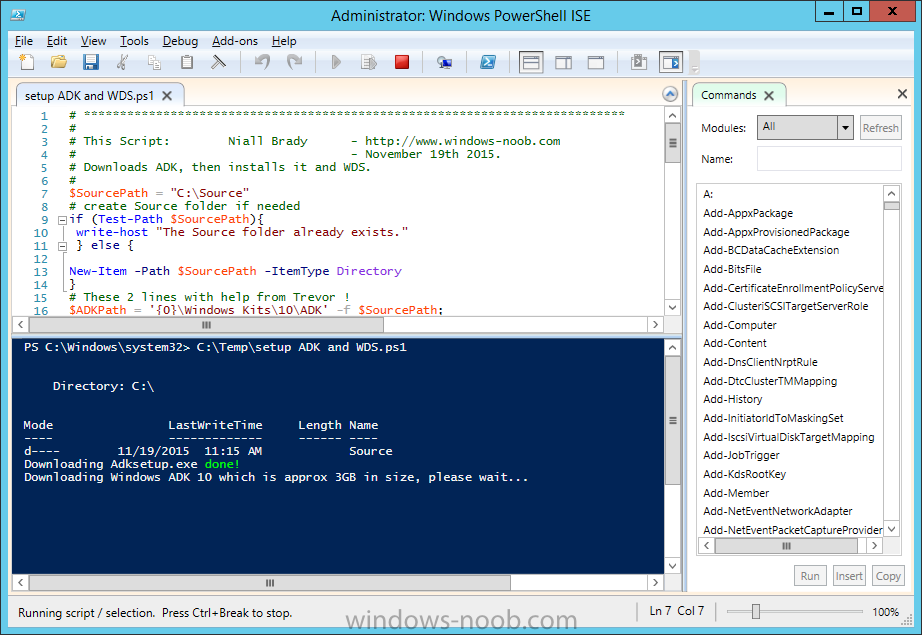This screenshot has height=635, width=922.
Task: Select the setup ADK and WDS.ps1 tab
Action: tap(89, 95)
